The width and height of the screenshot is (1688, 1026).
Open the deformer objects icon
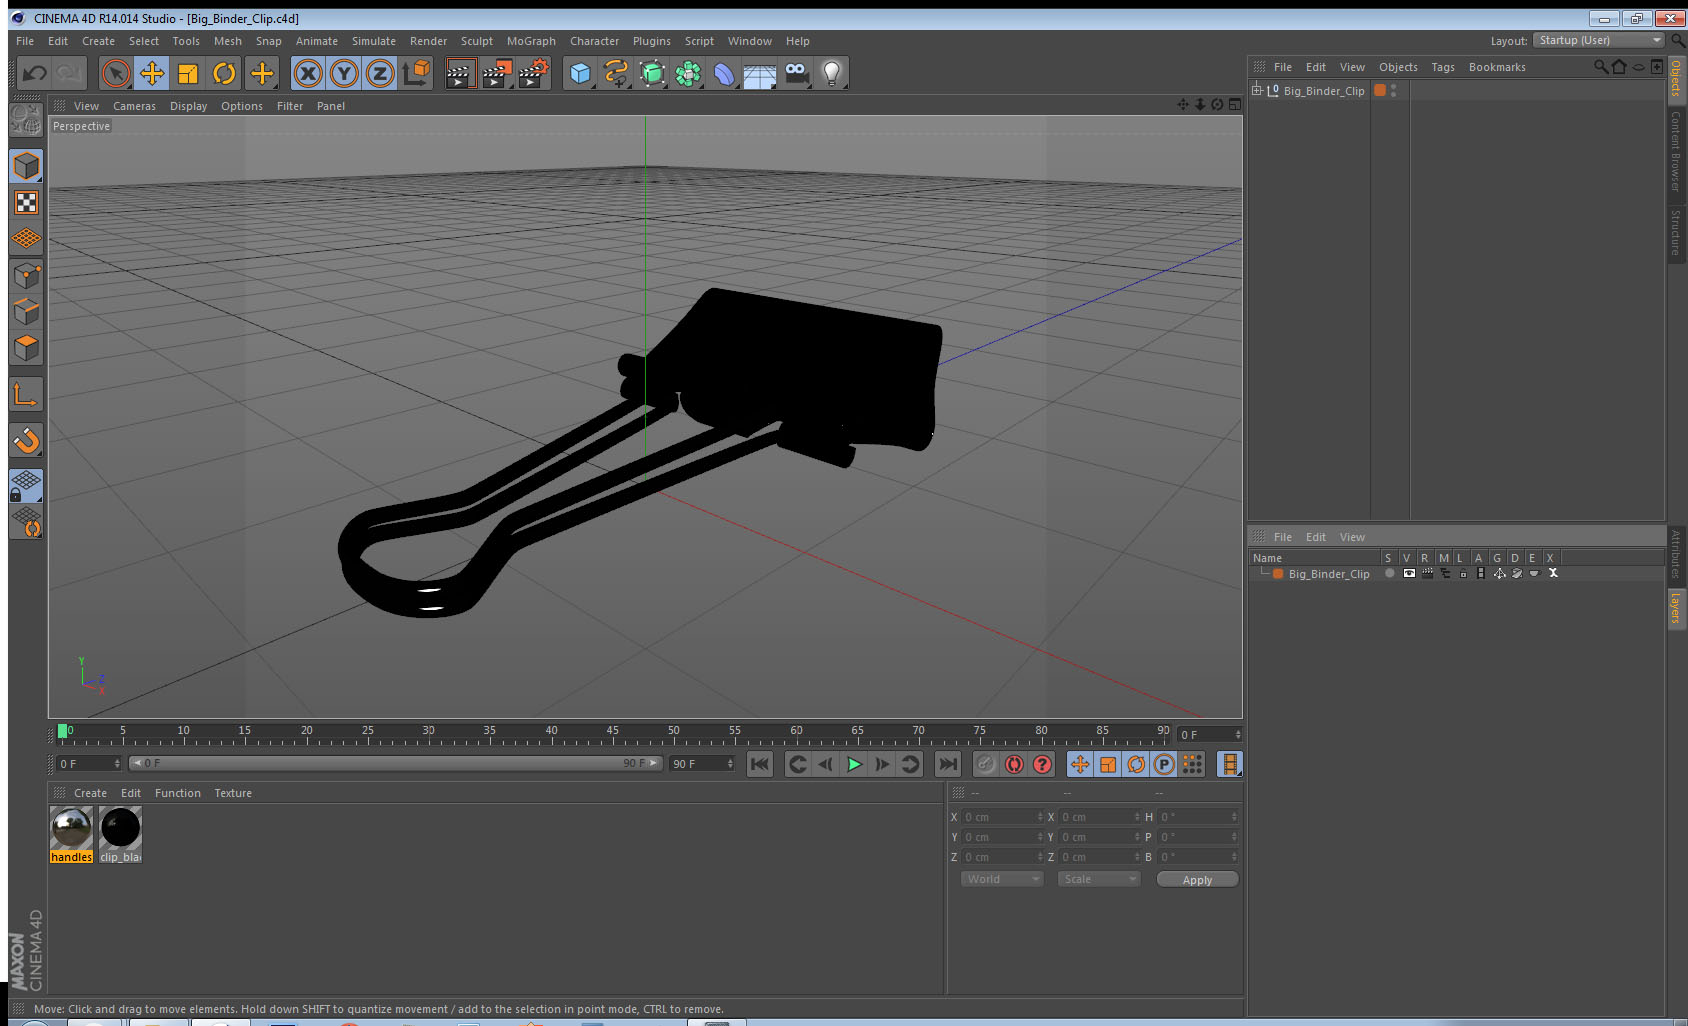coord(724,73)
